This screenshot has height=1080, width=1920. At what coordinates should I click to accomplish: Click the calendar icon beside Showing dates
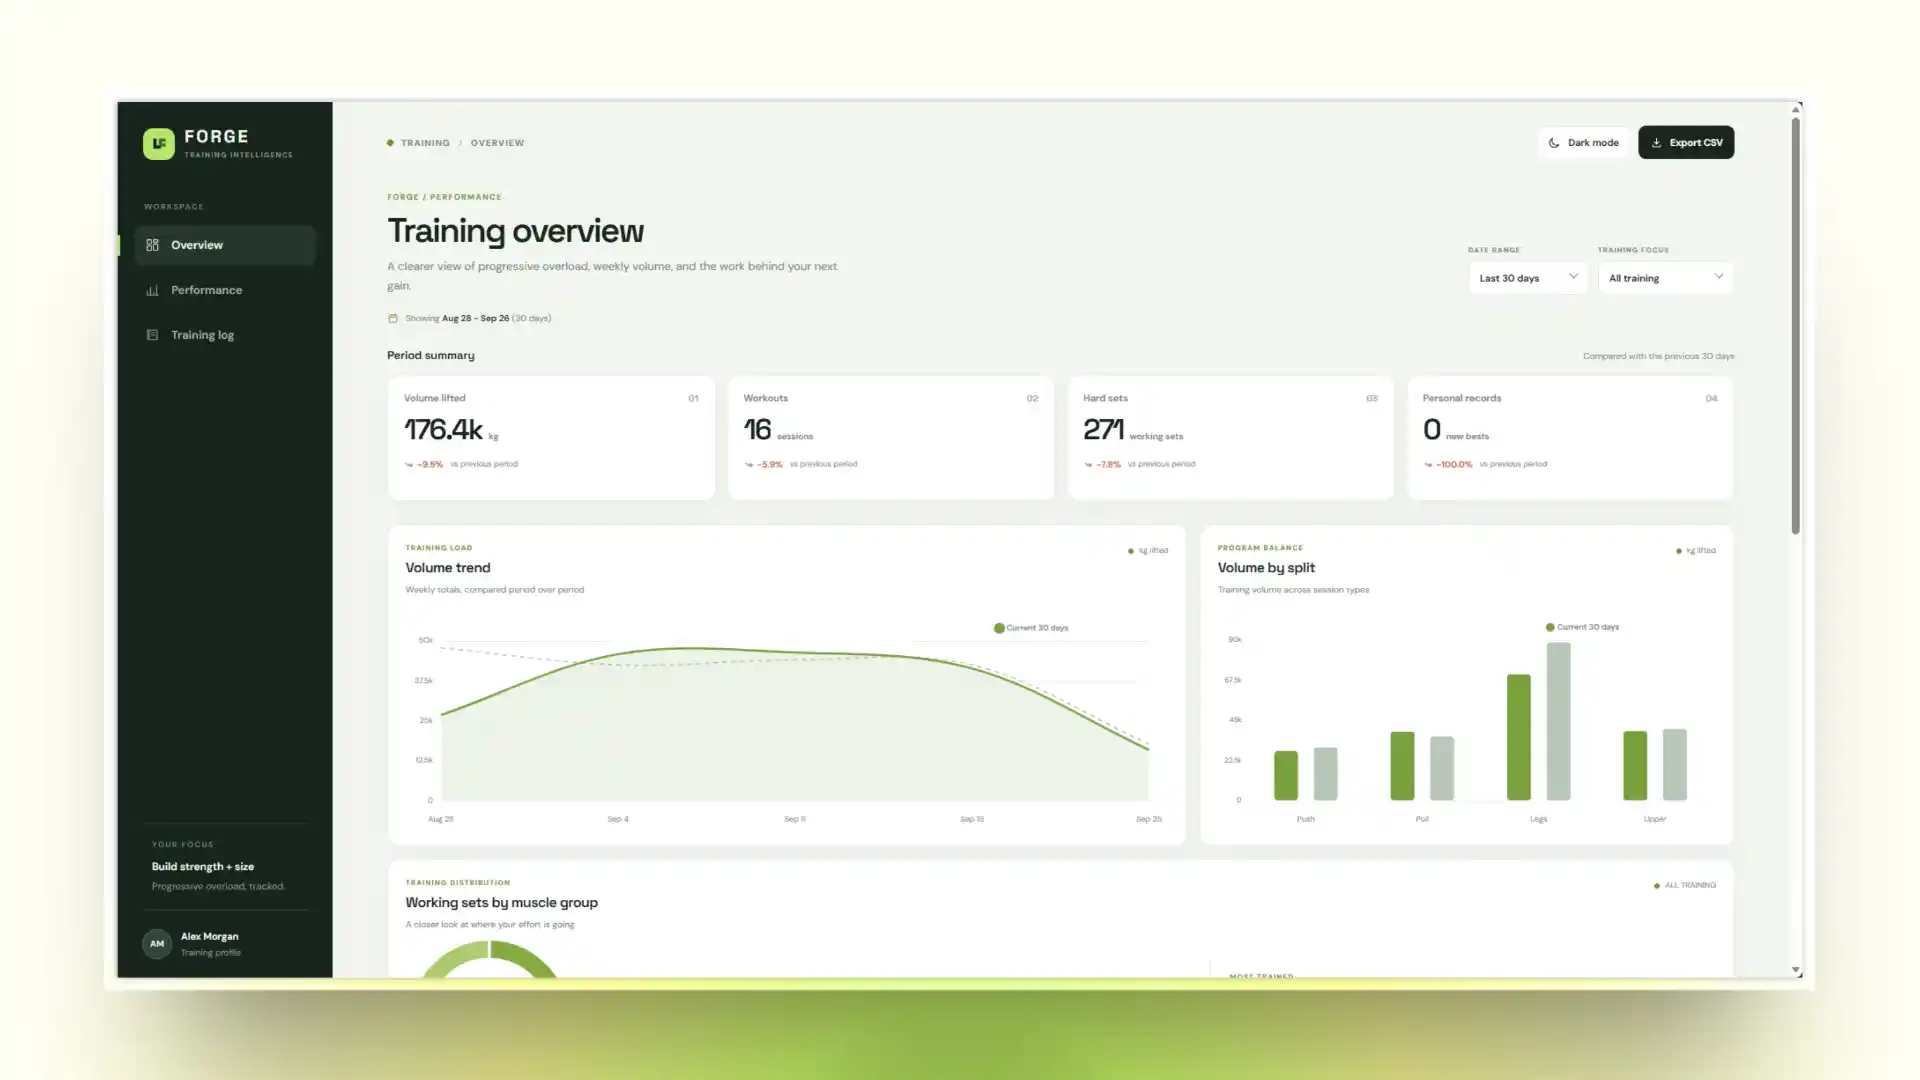point(393,318)
